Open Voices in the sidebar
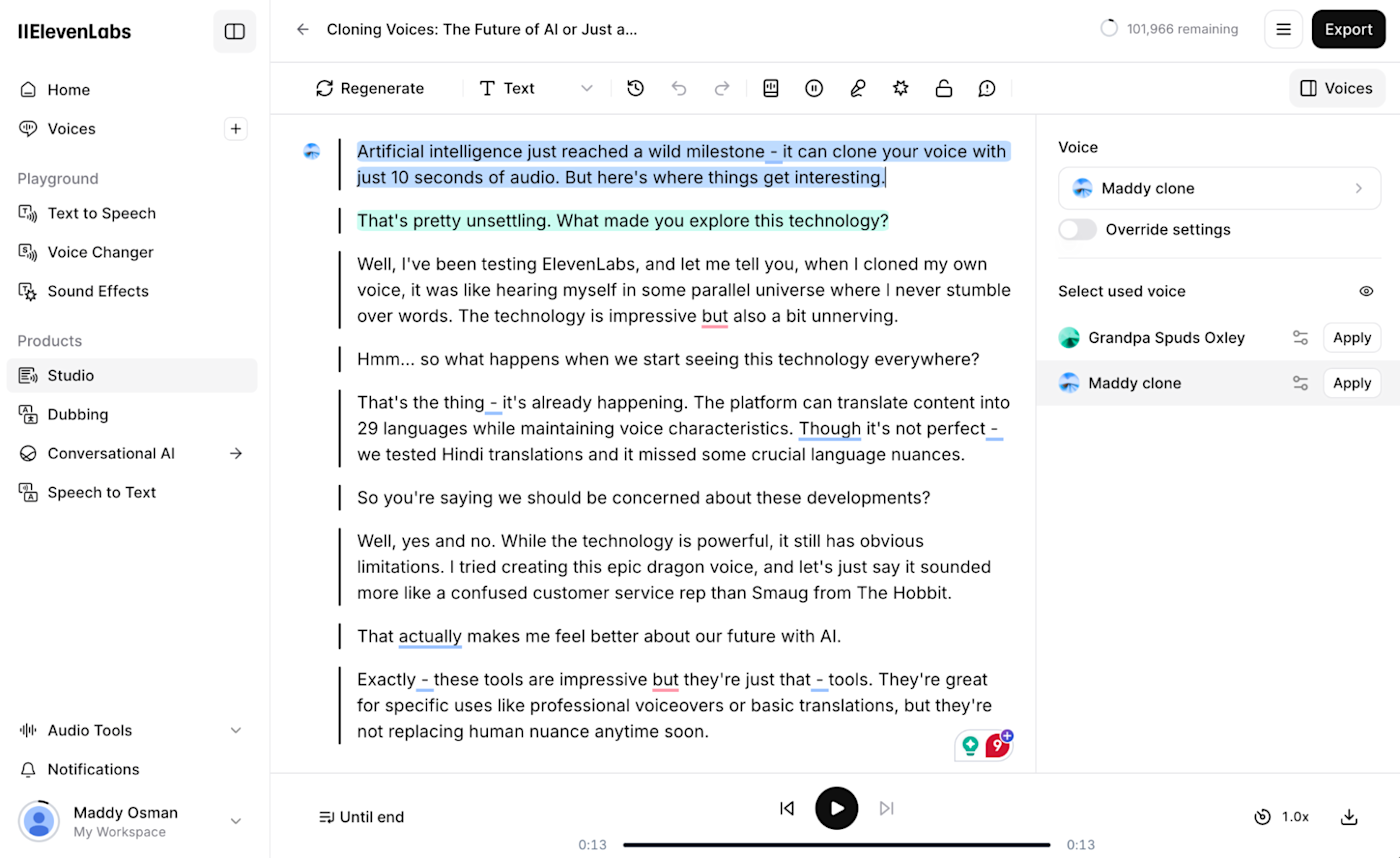The width and height of the screenshot is (1400, 858). tap(72, 129)
